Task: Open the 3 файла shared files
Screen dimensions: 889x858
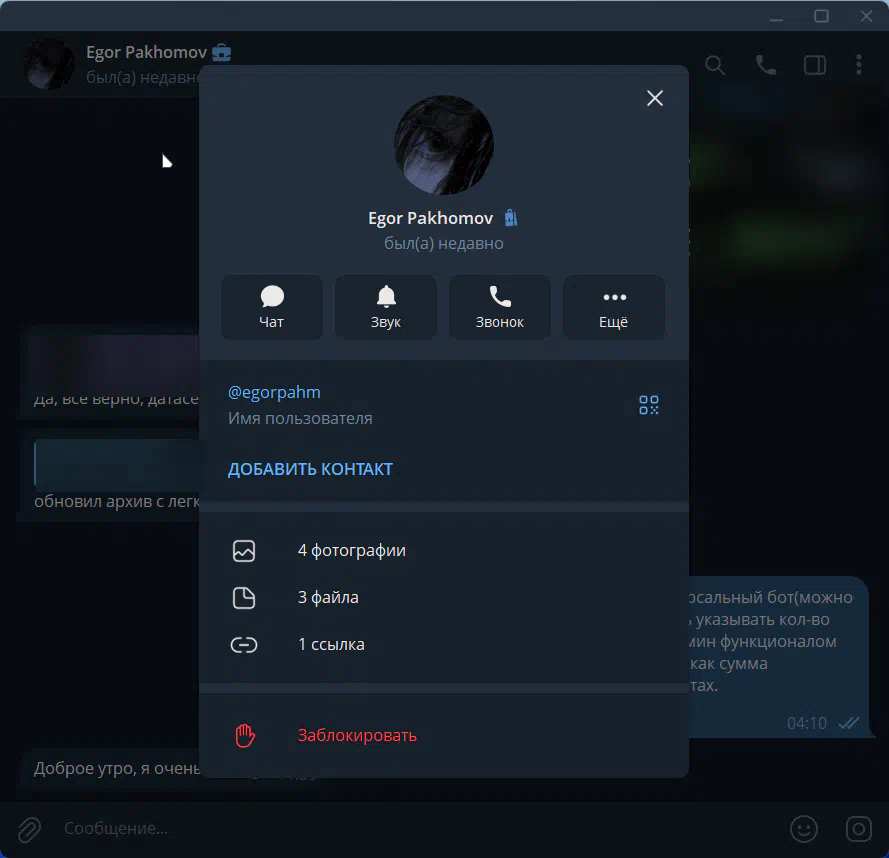Action: coord(328,597)
